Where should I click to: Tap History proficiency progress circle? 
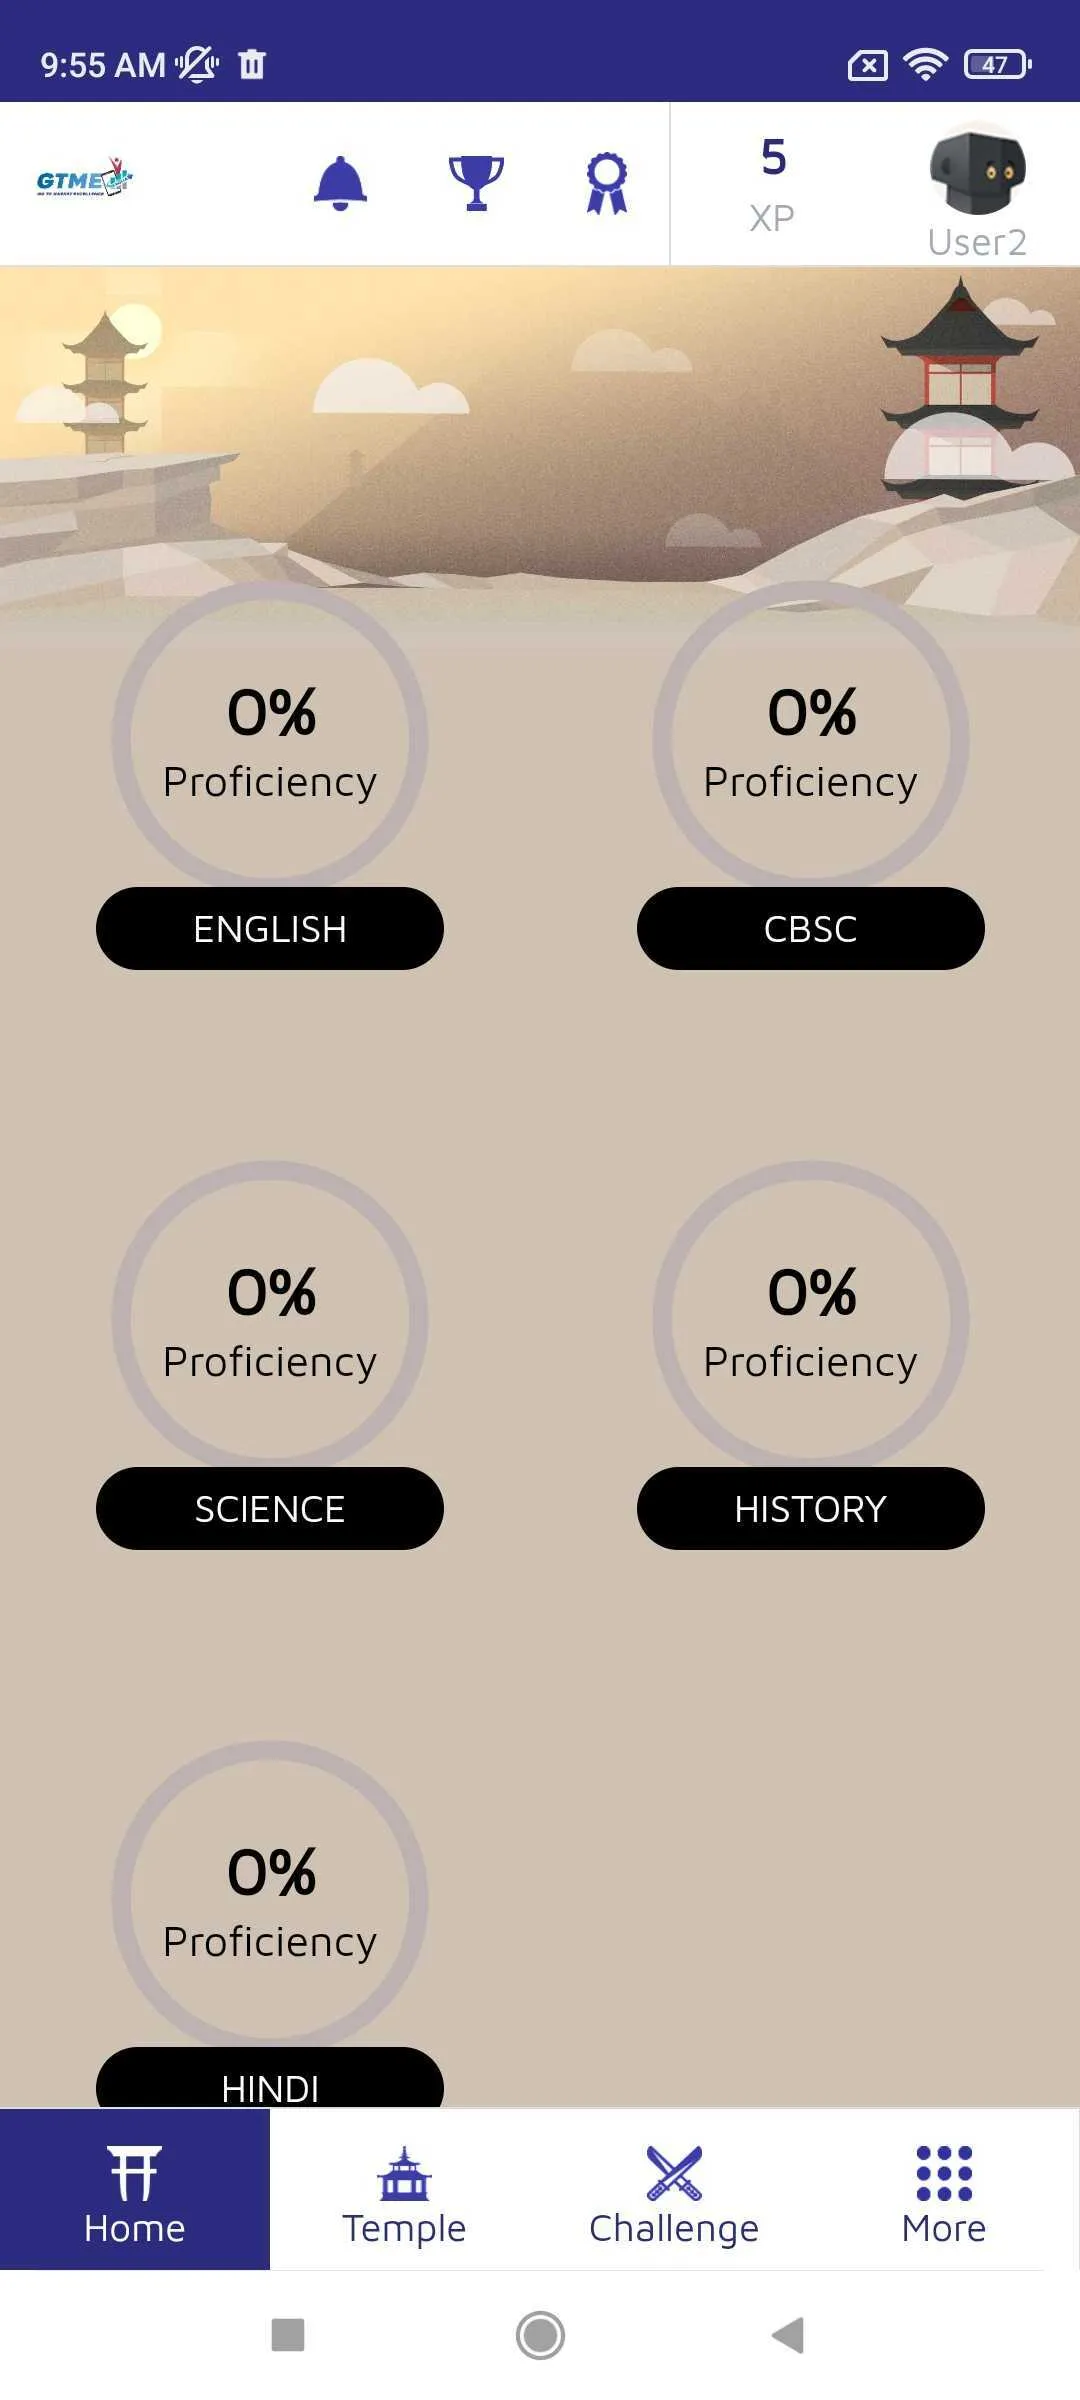(x=810, y=1320)
